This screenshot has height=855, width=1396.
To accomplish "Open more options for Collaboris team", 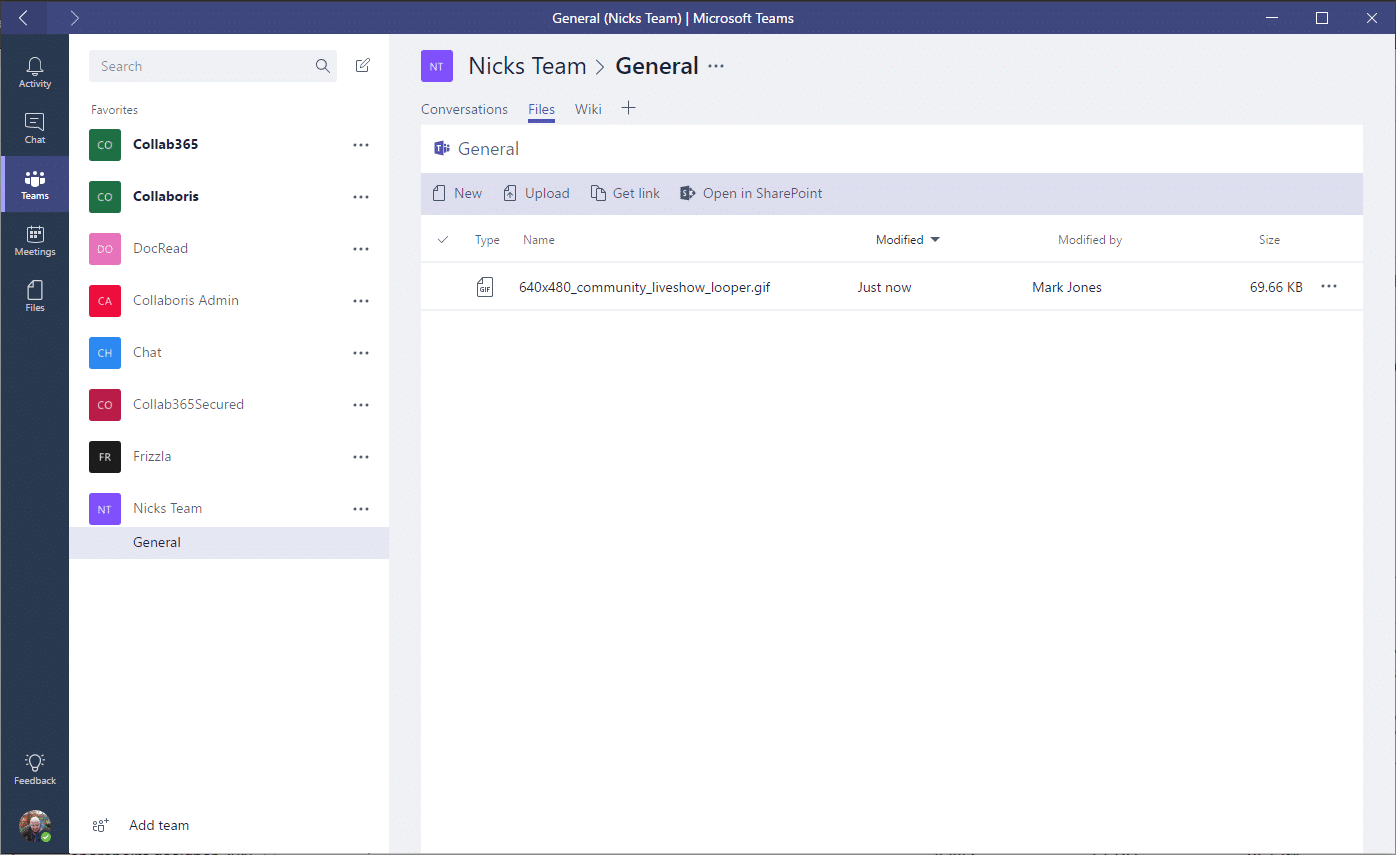I will click(x=361, y=197).
